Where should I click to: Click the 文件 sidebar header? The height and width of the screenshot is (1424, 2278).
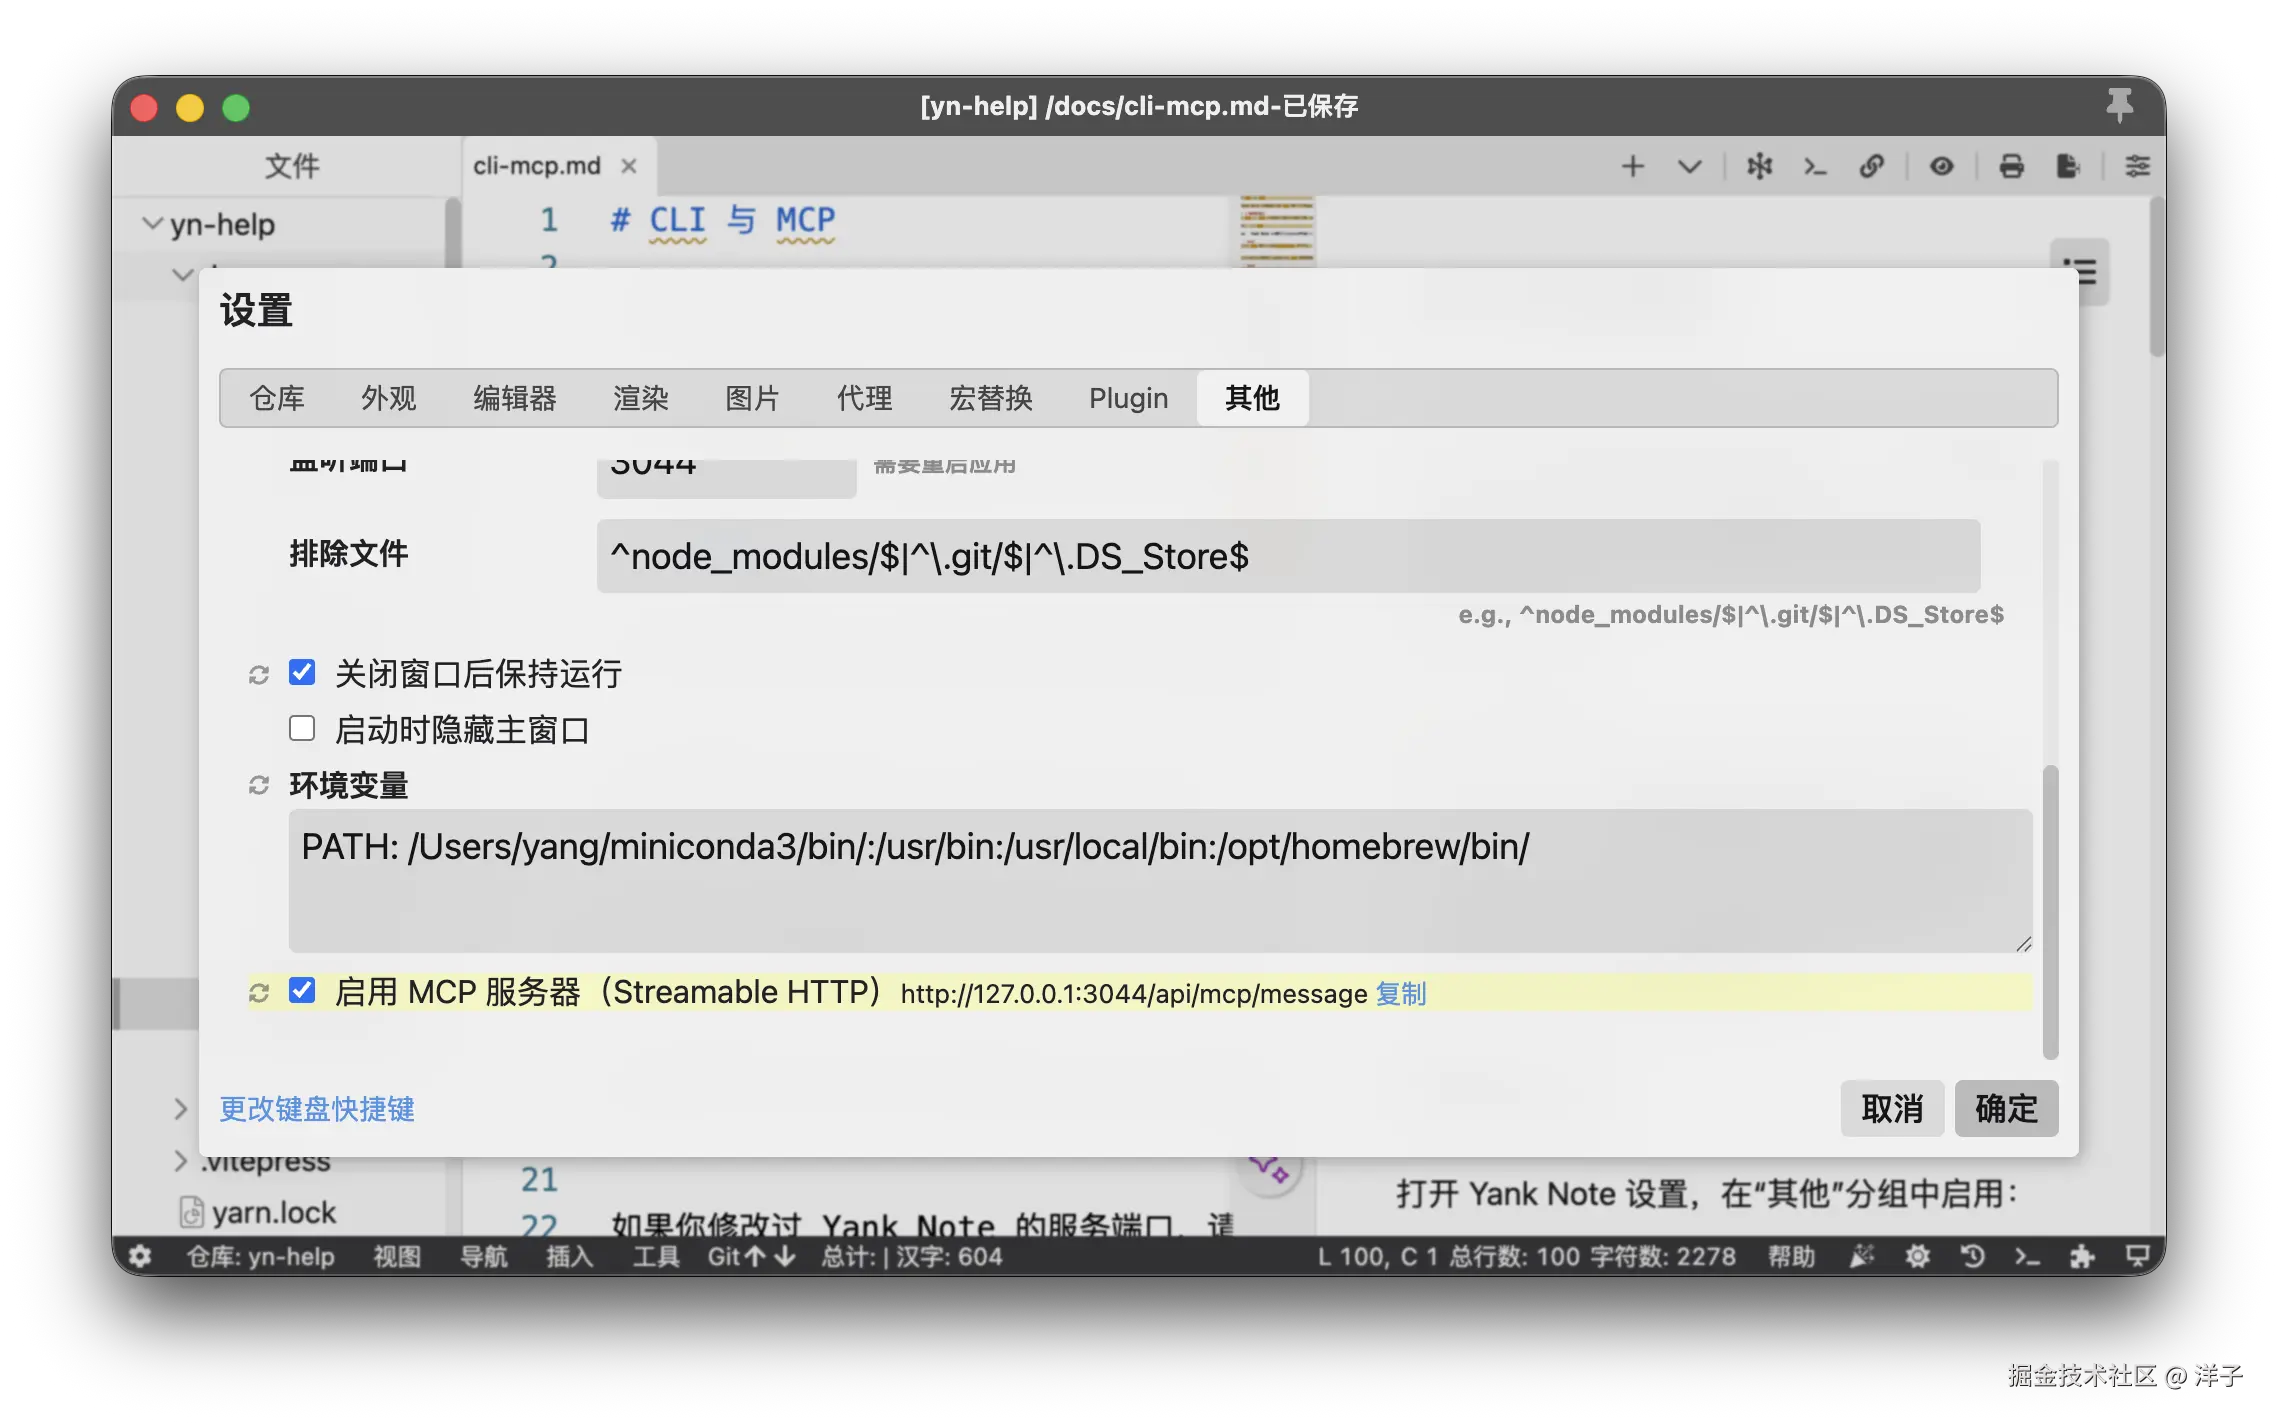point(291,166)
